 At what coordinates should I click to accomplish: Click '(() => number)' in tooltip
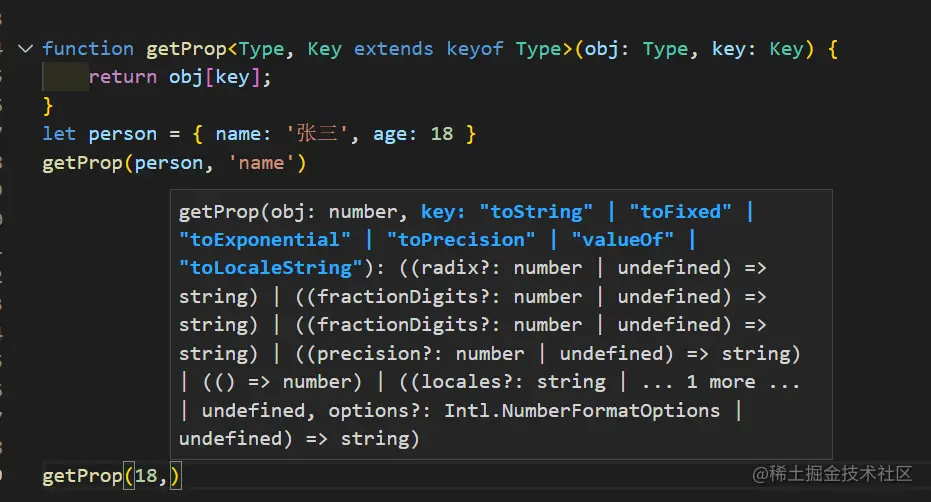282,382
